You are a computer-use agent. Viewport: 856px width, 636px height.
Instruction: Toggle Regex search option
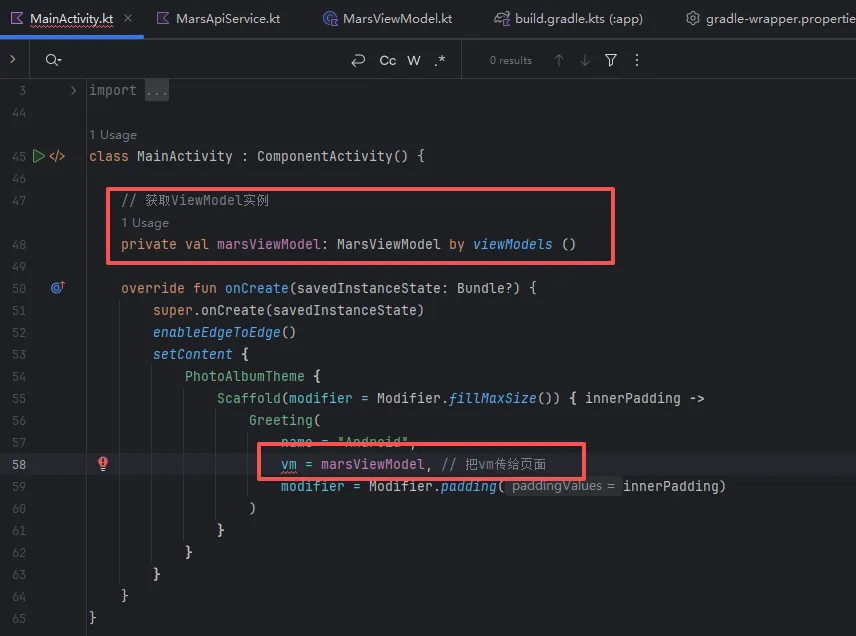440,60
